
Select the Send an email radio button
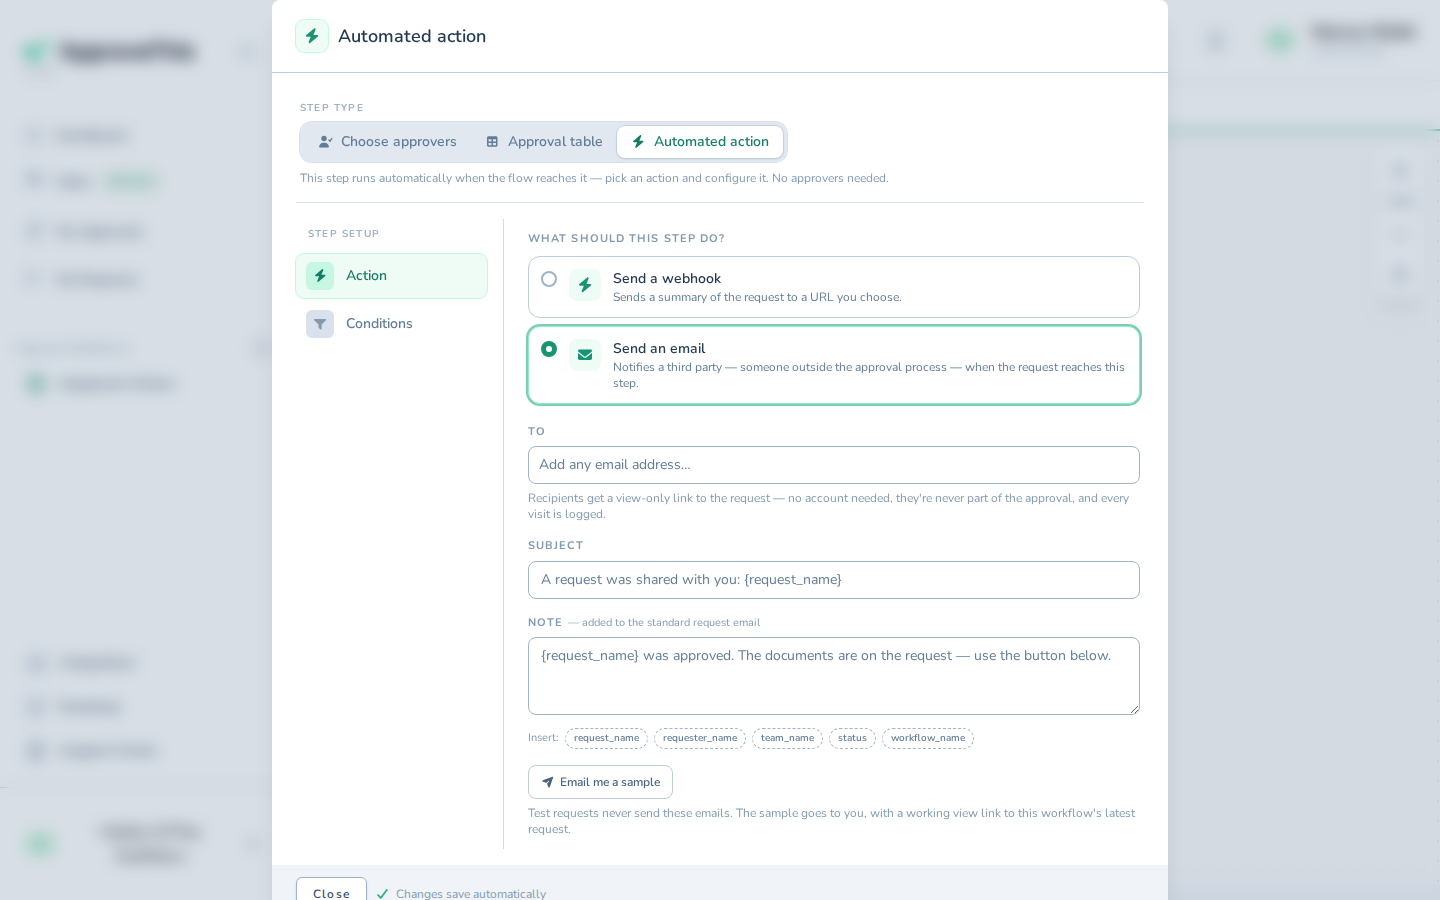[549, 349]
